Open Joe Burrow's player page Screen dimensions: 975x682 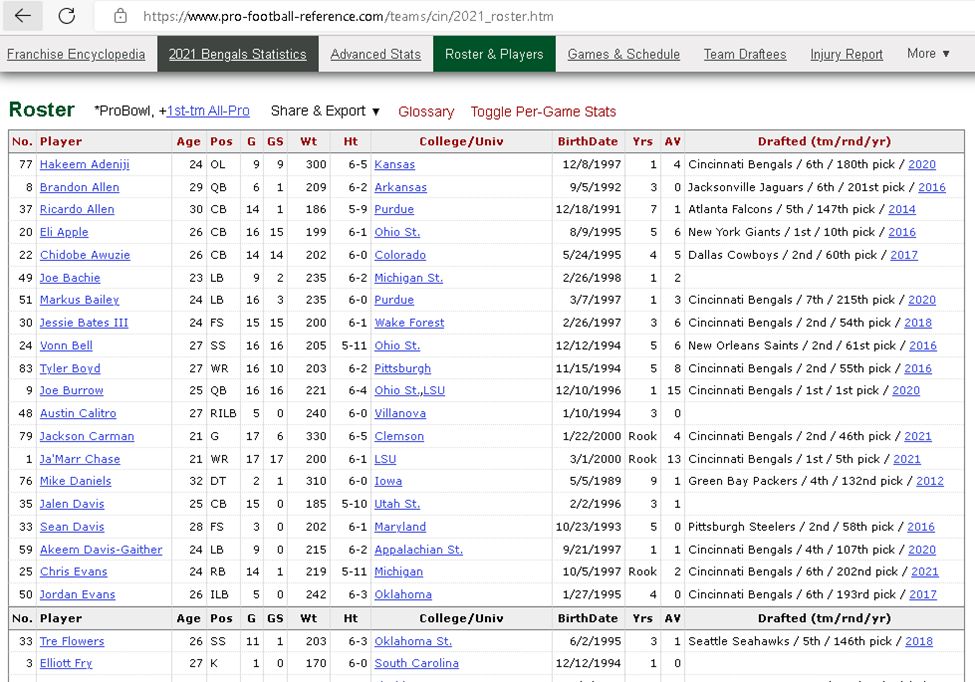(x=70, y=391)
